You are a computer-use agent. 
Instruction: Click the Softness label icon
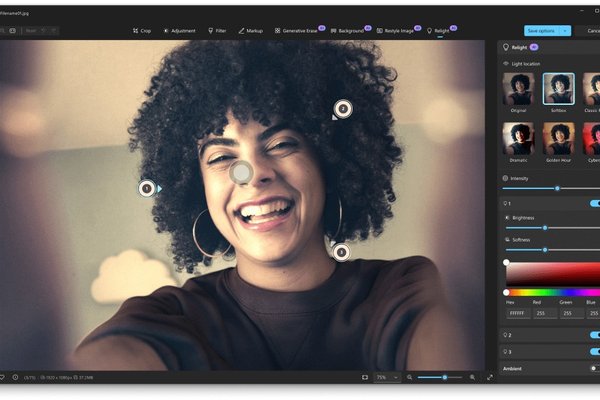click(x=507, y=240)
